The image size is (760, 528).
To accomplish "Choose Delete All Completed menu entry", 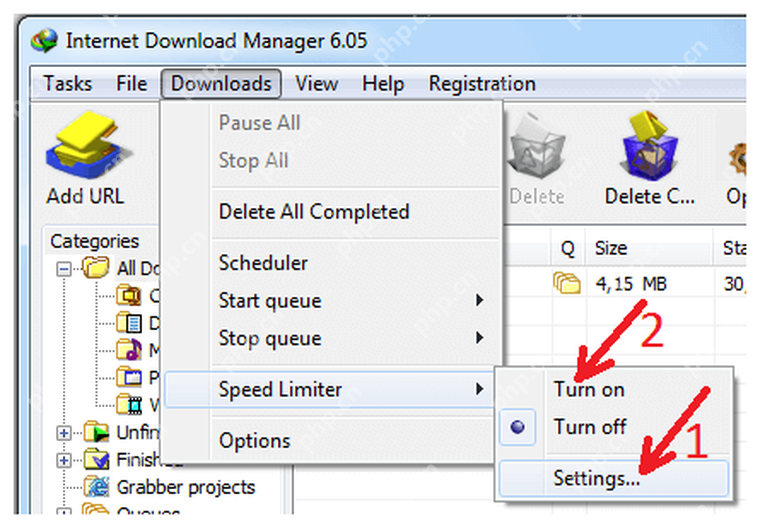I will (x=331, y=212).
